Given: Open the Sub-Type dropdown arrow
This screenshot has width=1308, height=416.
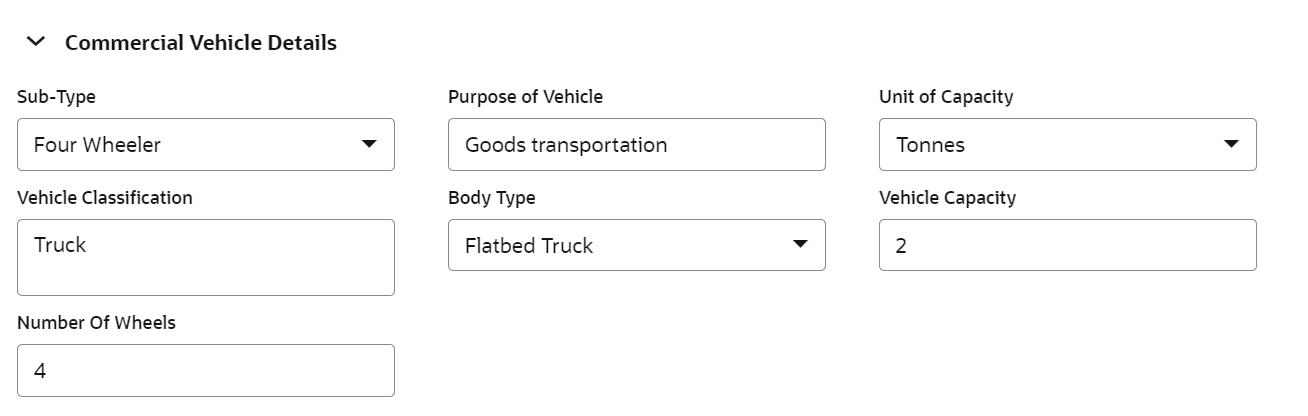Looking at the screenshot, I should tap(369, 144).
